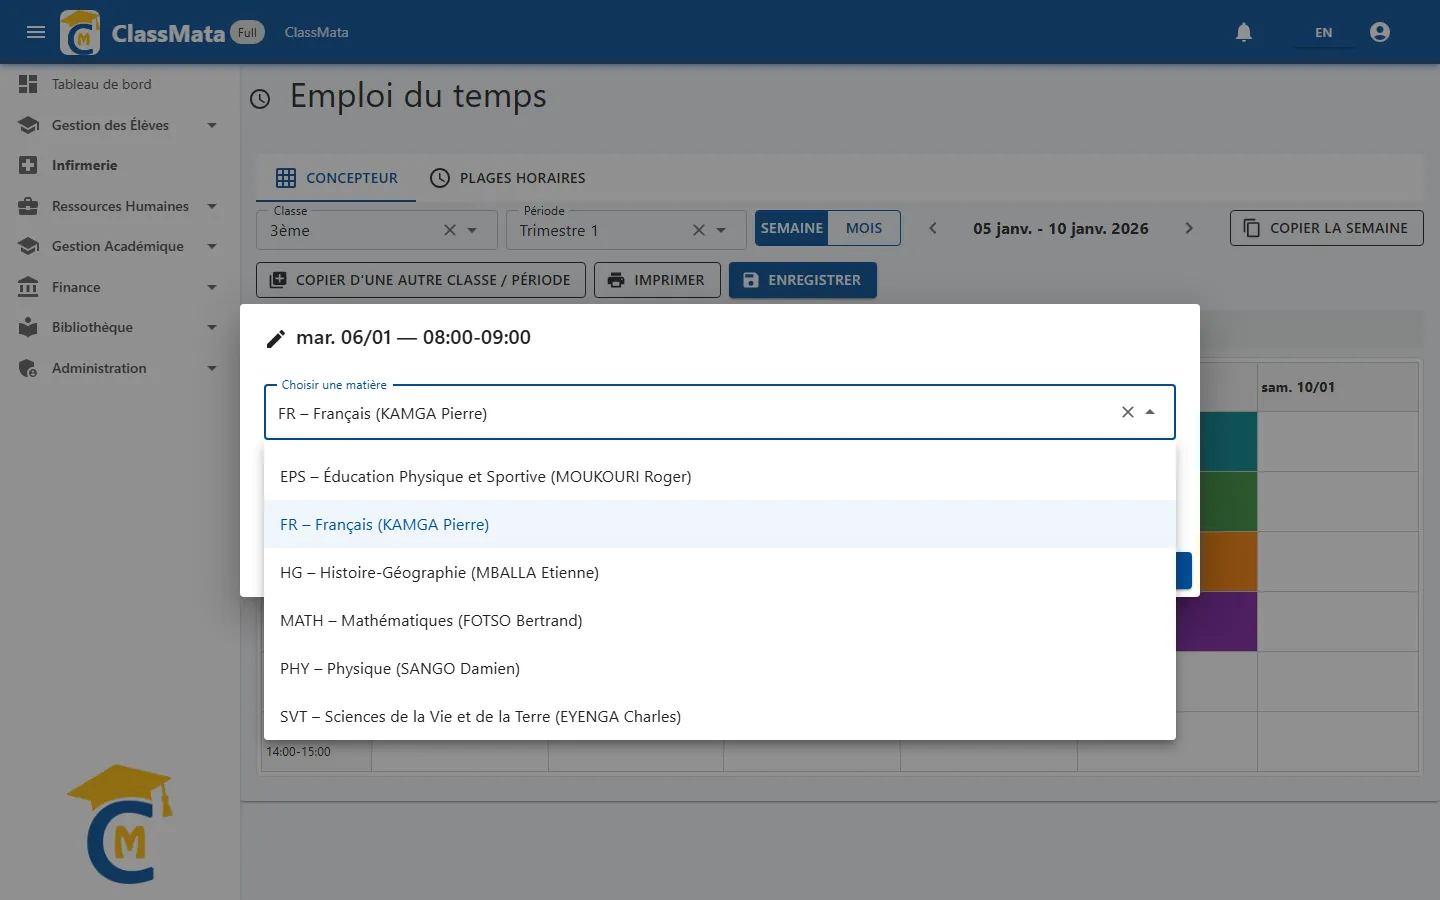Click the Ressources Humaines briefcase icon

click(28, 206)
